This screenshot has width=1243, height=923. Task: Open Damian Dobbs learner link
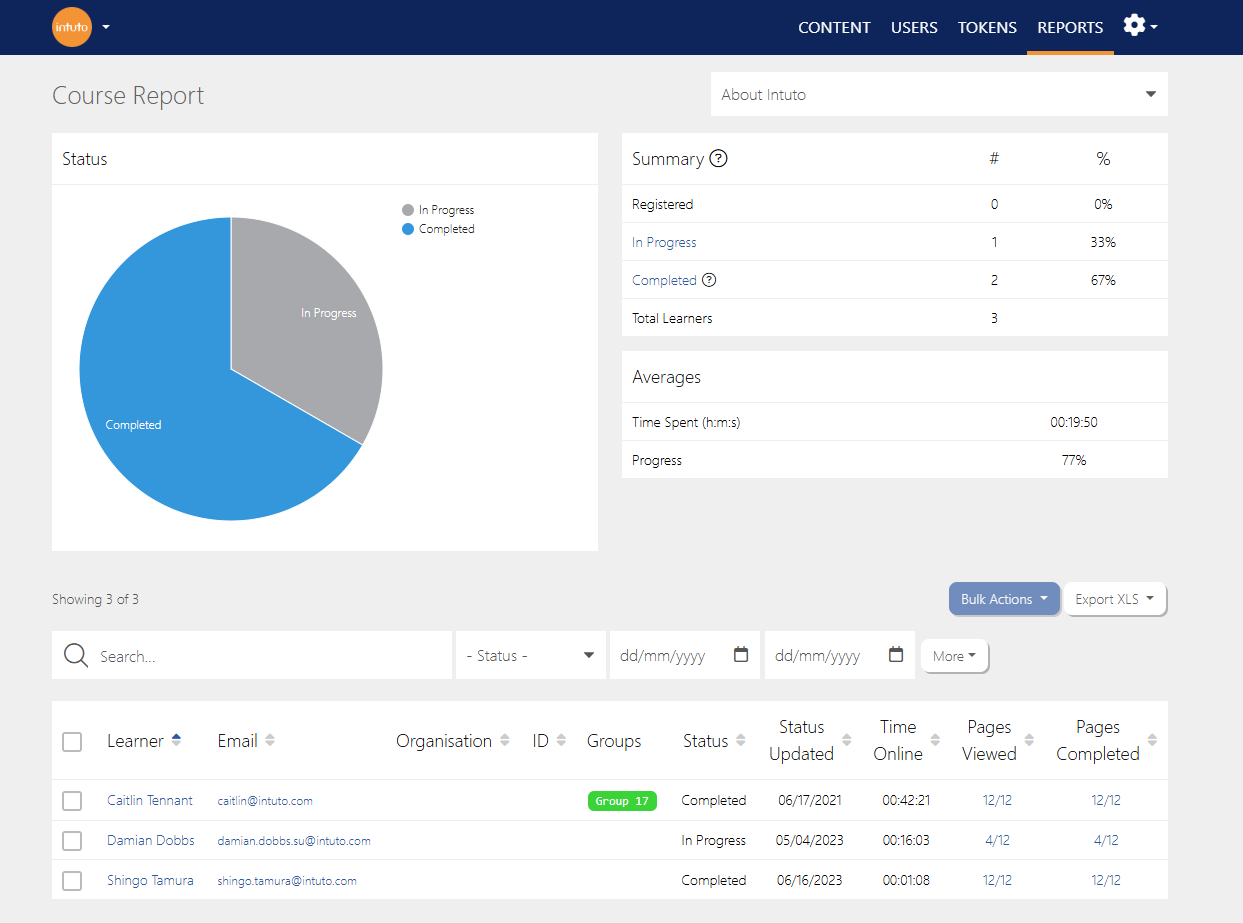151,840
